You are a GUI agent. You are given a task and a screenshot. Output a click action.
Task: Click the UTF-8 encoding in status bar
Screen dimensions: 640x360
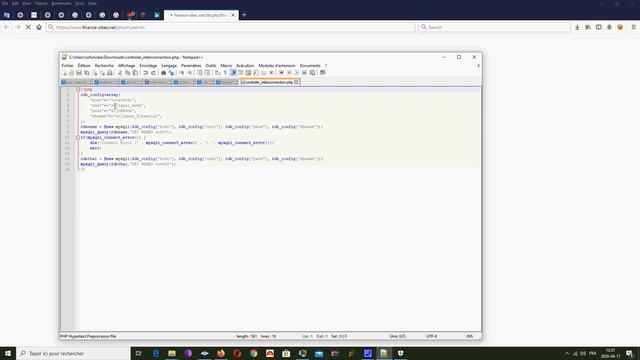[432, 336]
